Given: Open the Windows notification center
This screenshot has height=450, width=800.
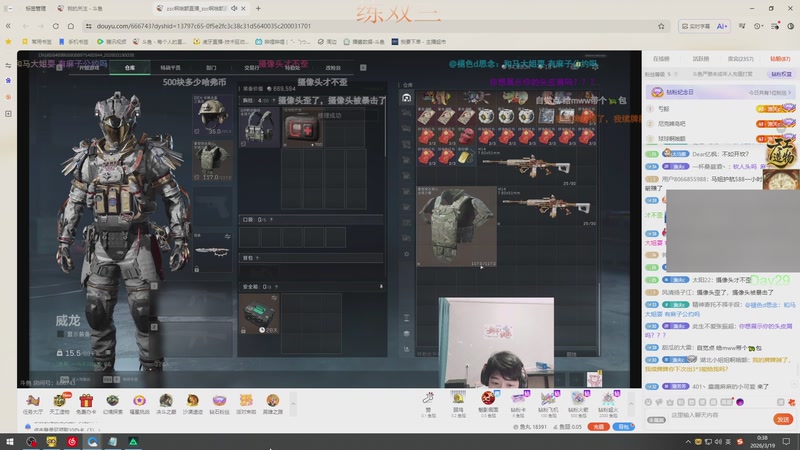Looking at the screenshot, I should (x=786, y=442).
